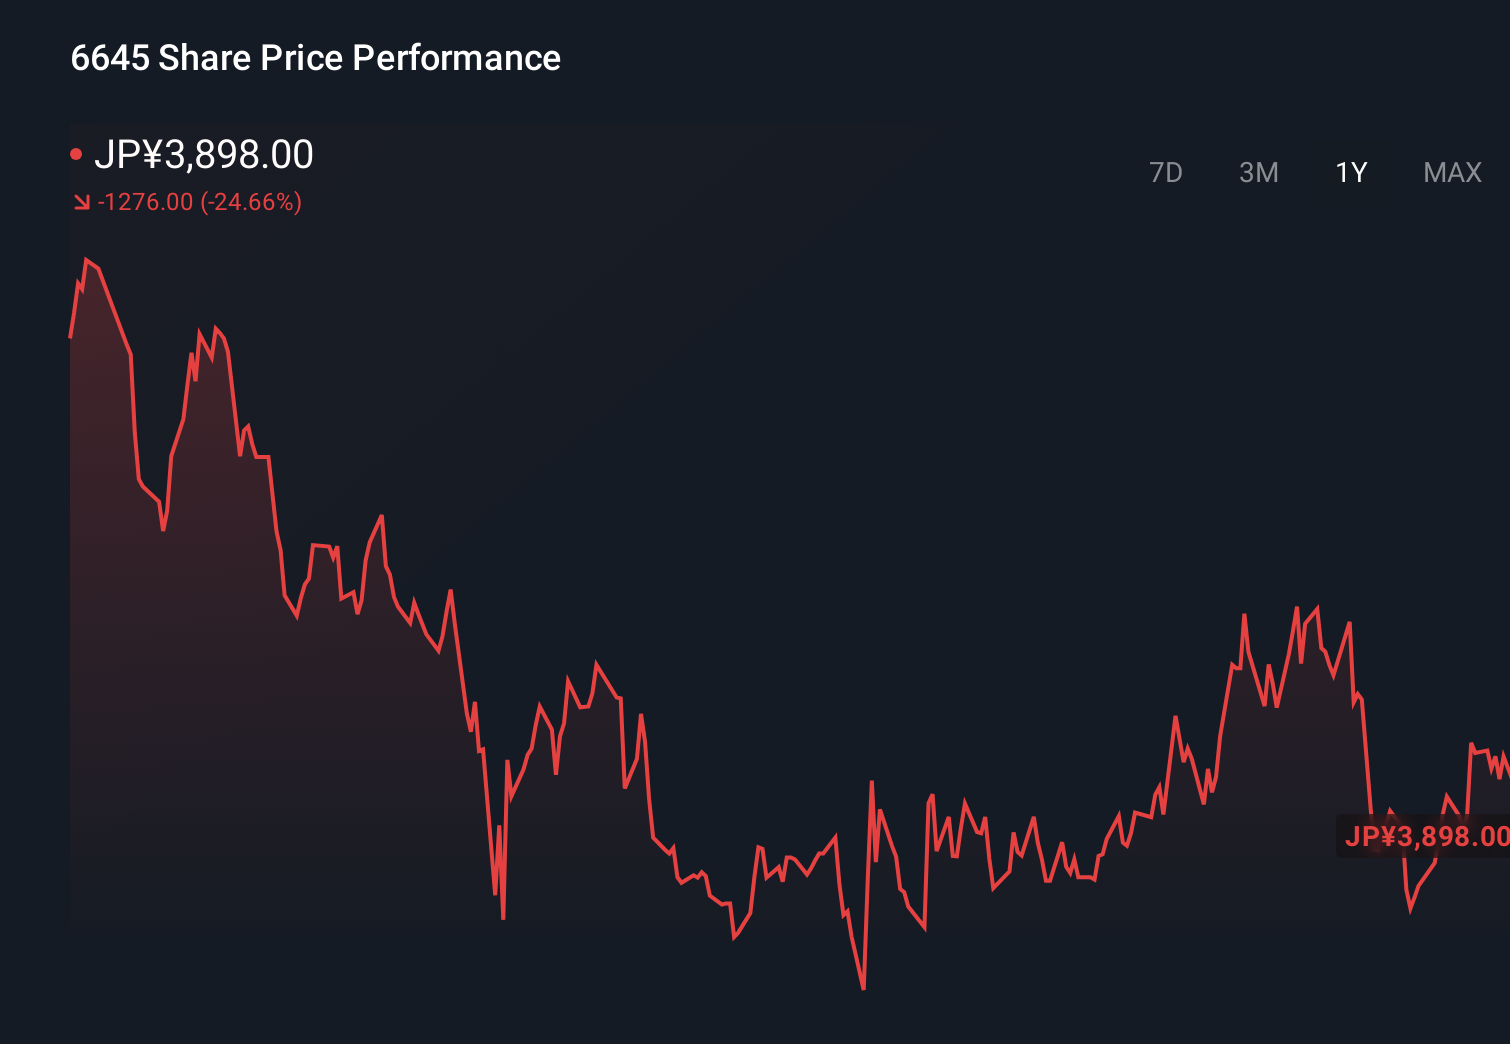Select the 7D time range
This screenshot has width=1510, height=1044.
pos(1167,172)
